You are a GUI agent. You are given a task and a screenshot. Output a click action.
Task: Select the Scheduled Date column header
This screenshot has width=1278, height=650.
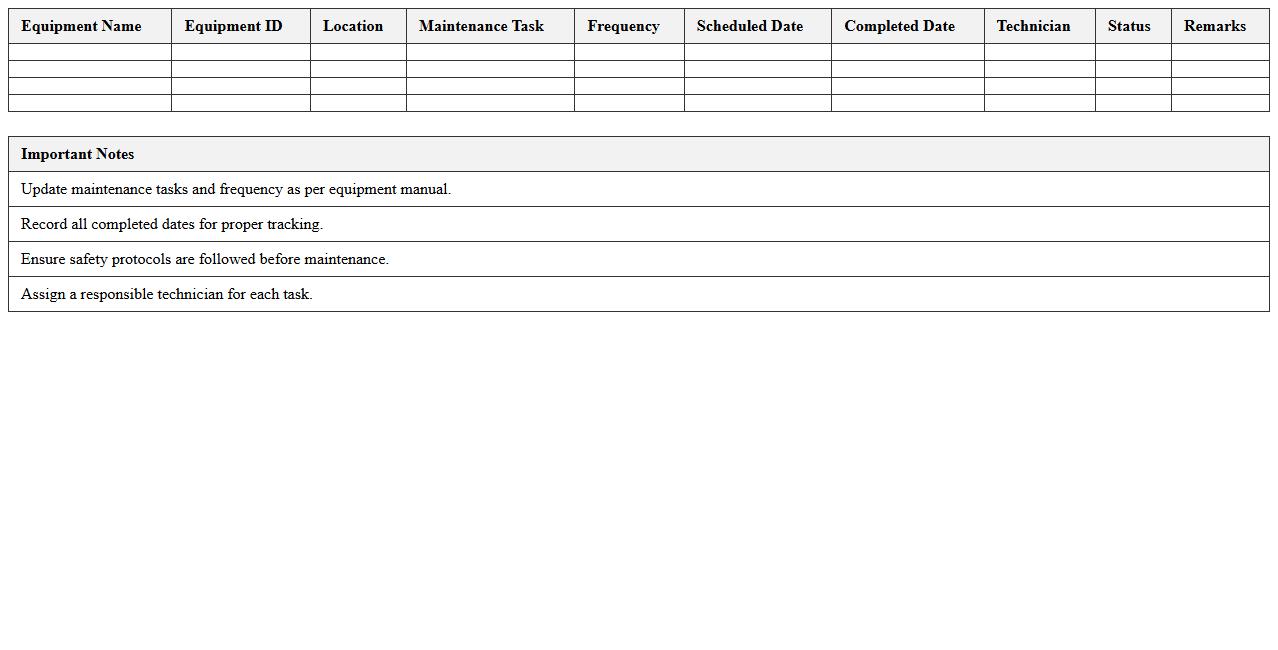[x=750, y=26]
